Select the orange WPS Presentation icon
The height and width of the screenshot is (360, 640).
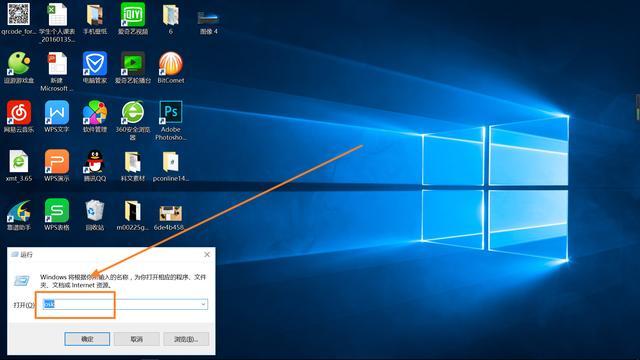(57, 162)
